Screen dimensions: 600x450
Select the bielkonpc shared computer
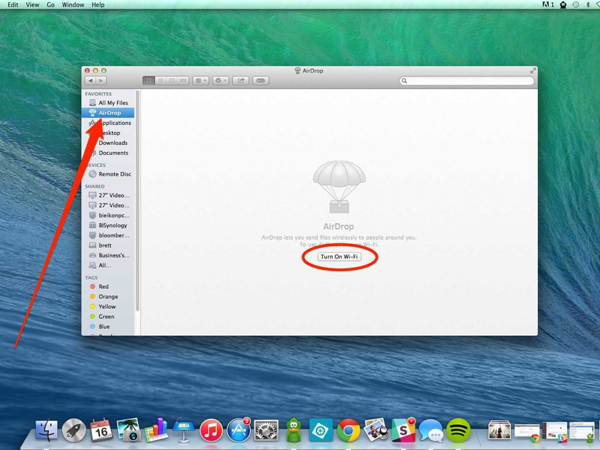(x=108, y=215)
